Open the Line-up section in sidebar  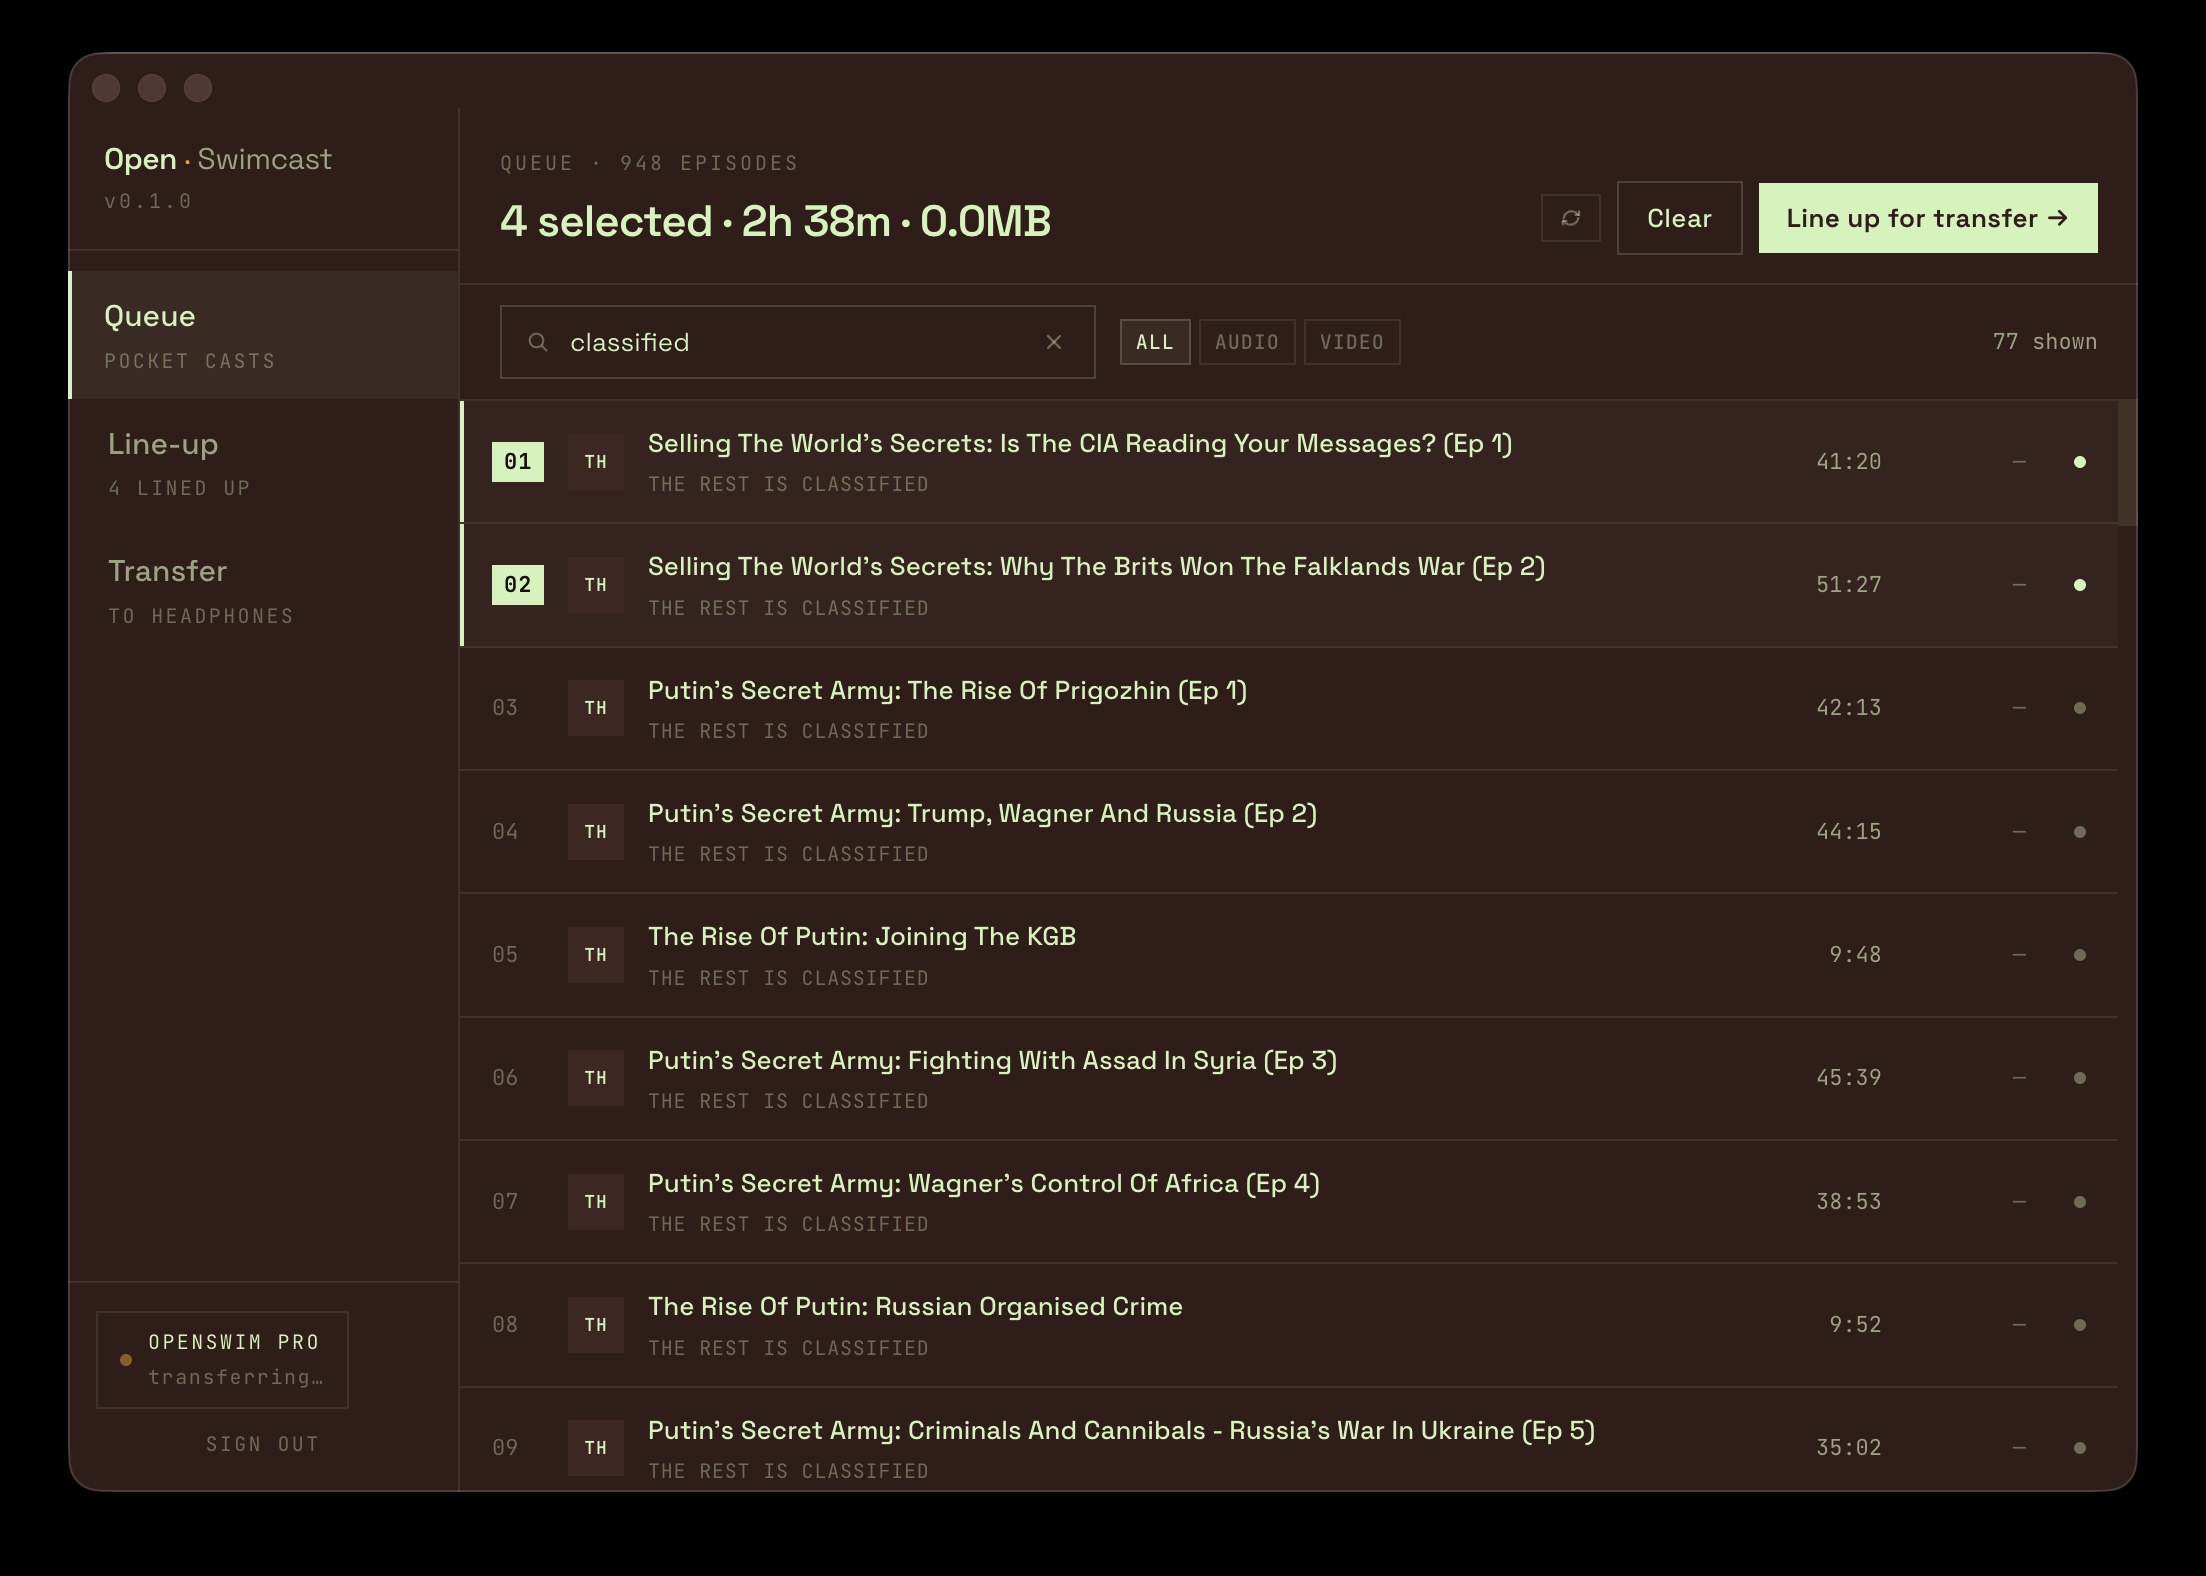tap(264, 463)
